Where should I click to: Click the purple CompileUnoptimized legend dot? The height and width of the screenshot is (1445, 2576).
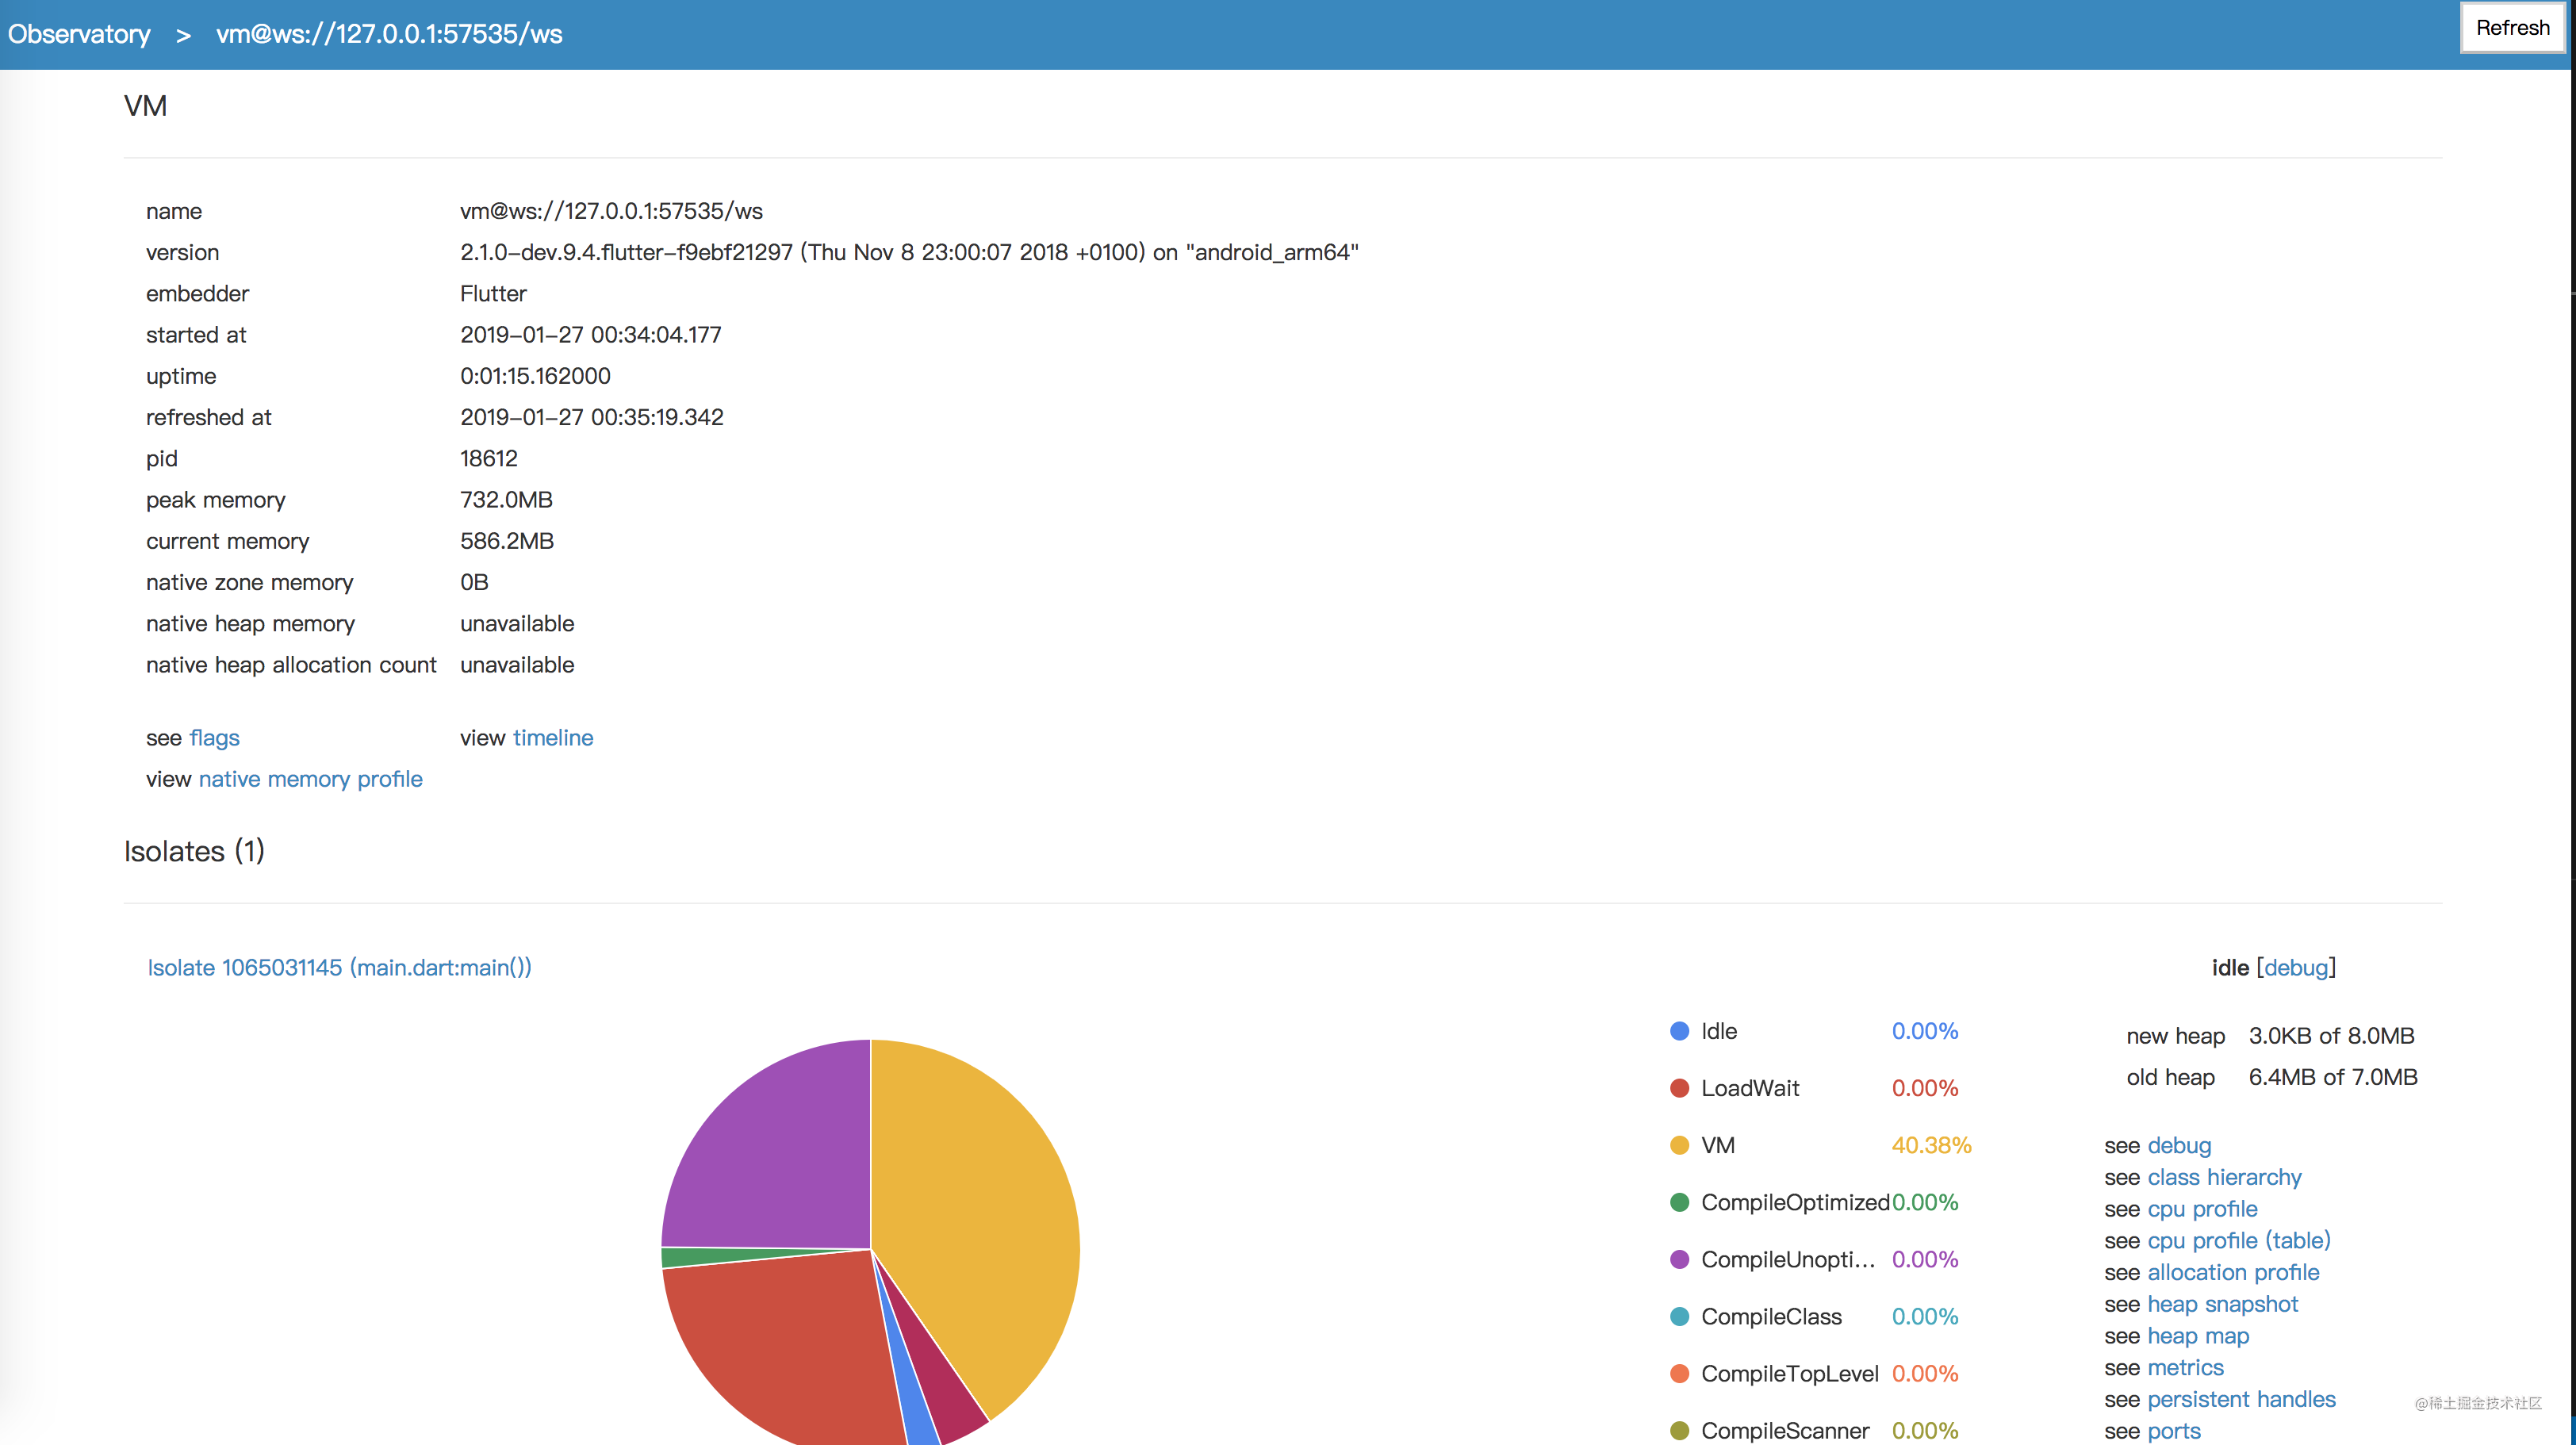[1680, 1259]
